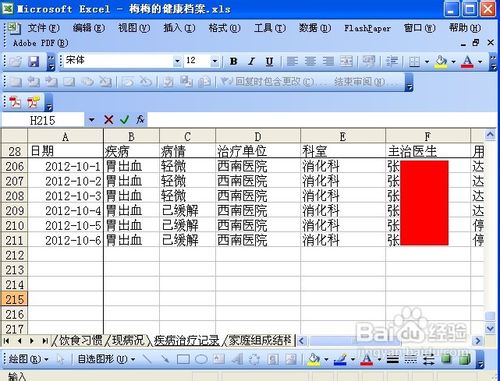The height and width of the screenshot is (381, 500).
Task: Confirm entry with green checkmark
Action: (124, 120)
